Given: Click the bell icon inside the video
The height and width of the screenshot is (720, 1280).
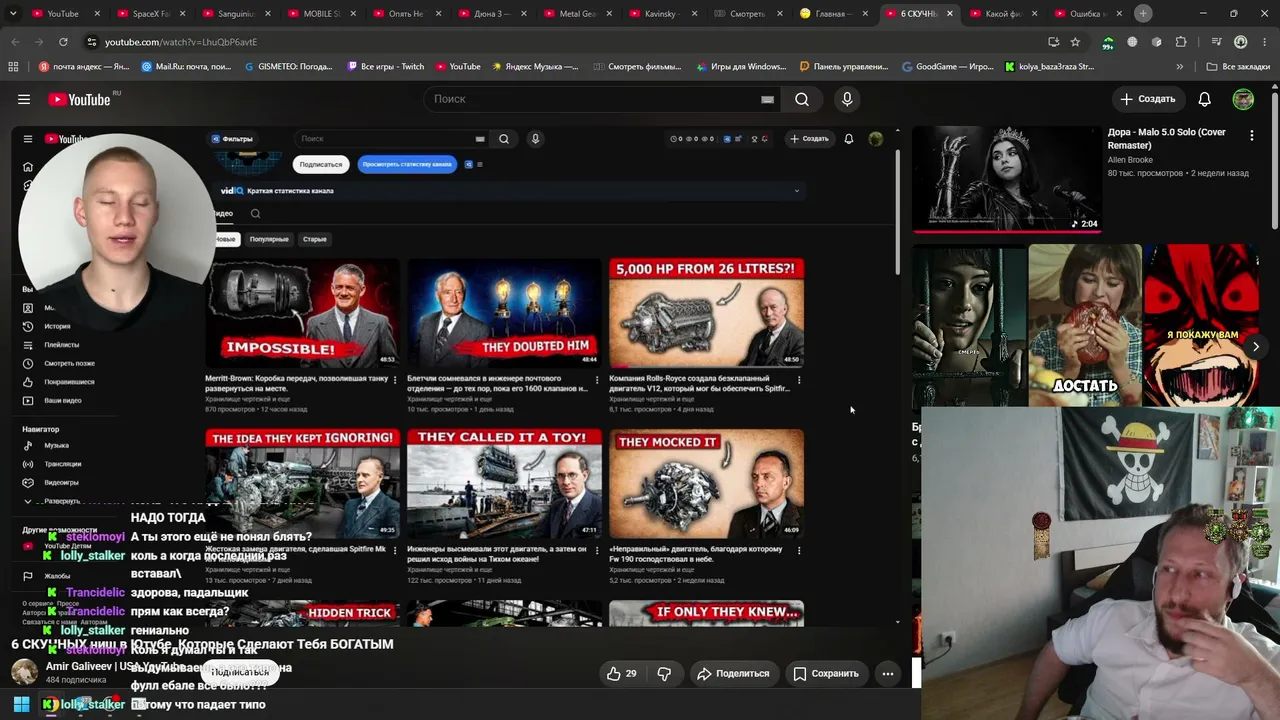Looking at the screenshot, I should coord(849,139).
